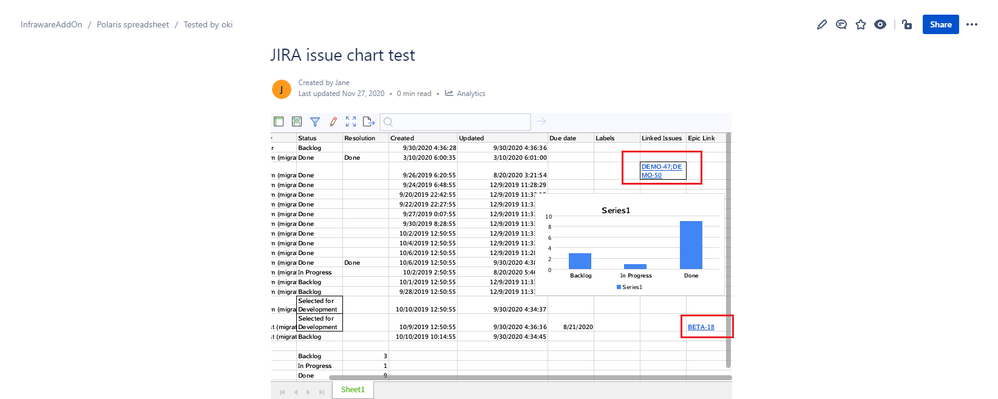Toggle the watch page eye icon
998x399 pixels.
pyautogui.click(x=880, y=25)
